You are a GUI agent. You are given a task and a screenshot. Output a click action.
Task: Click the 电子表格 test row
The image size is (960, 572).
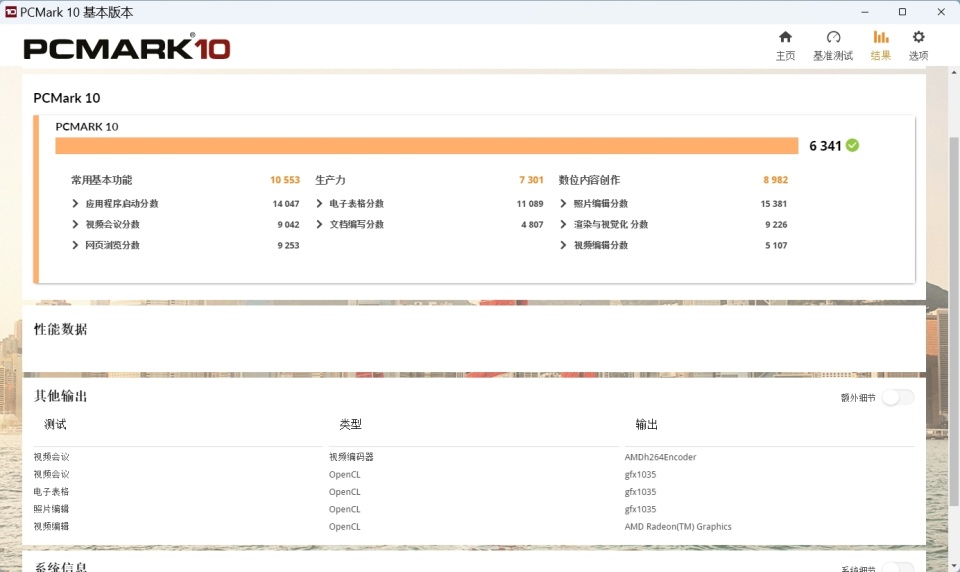(x=51, y=491)
